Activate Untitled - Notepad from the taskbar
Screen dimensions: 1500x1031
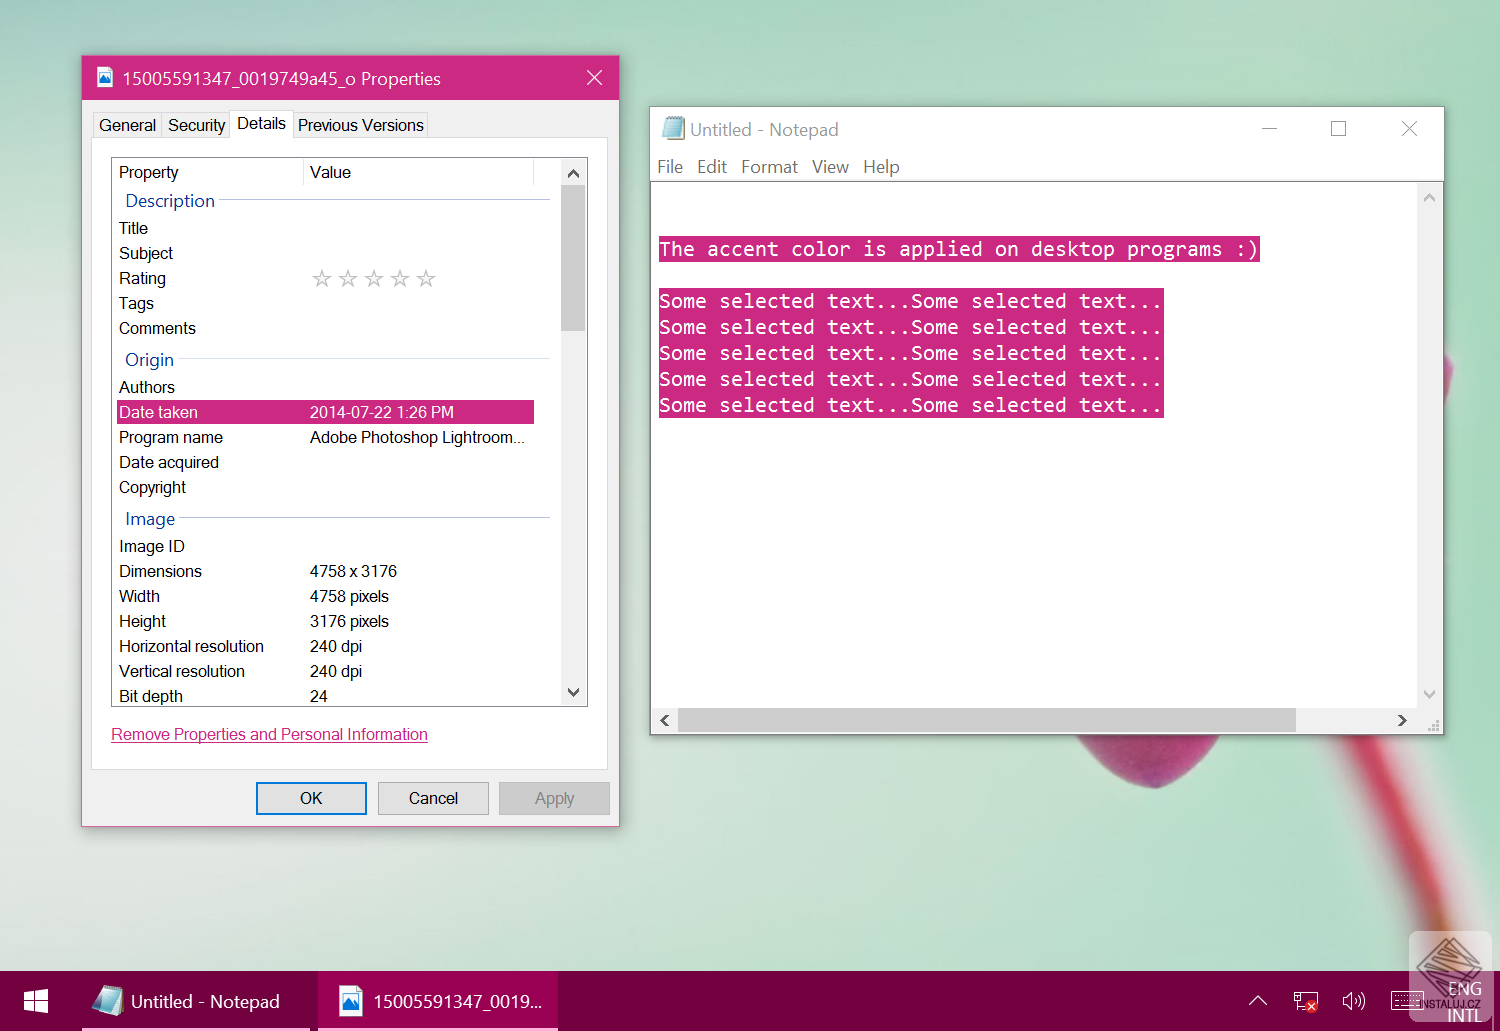(x=195, y=1000)
